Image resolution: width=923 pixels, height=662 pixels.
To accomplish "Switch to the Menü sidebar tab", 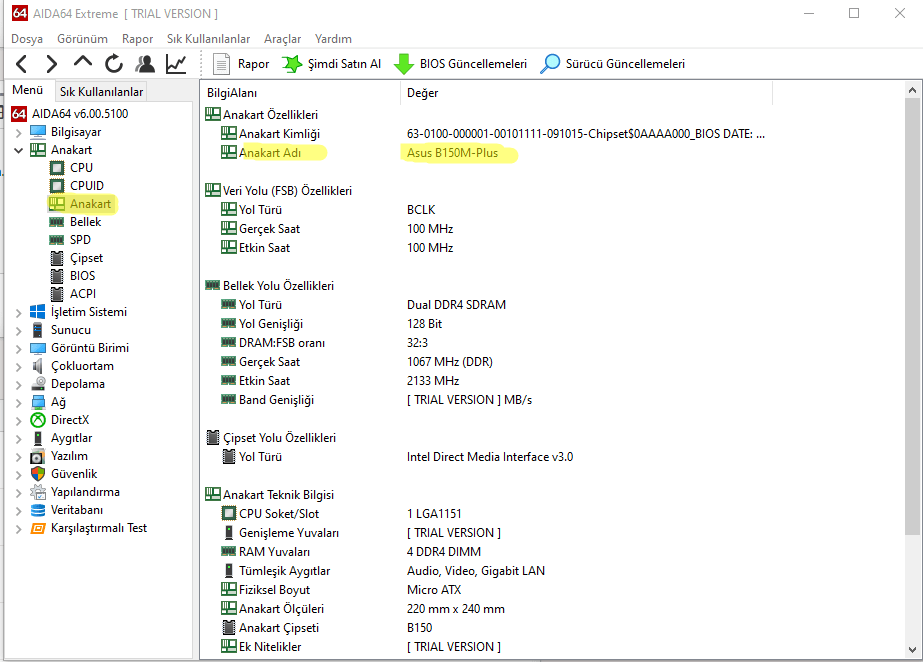I will tap(28, 90).
